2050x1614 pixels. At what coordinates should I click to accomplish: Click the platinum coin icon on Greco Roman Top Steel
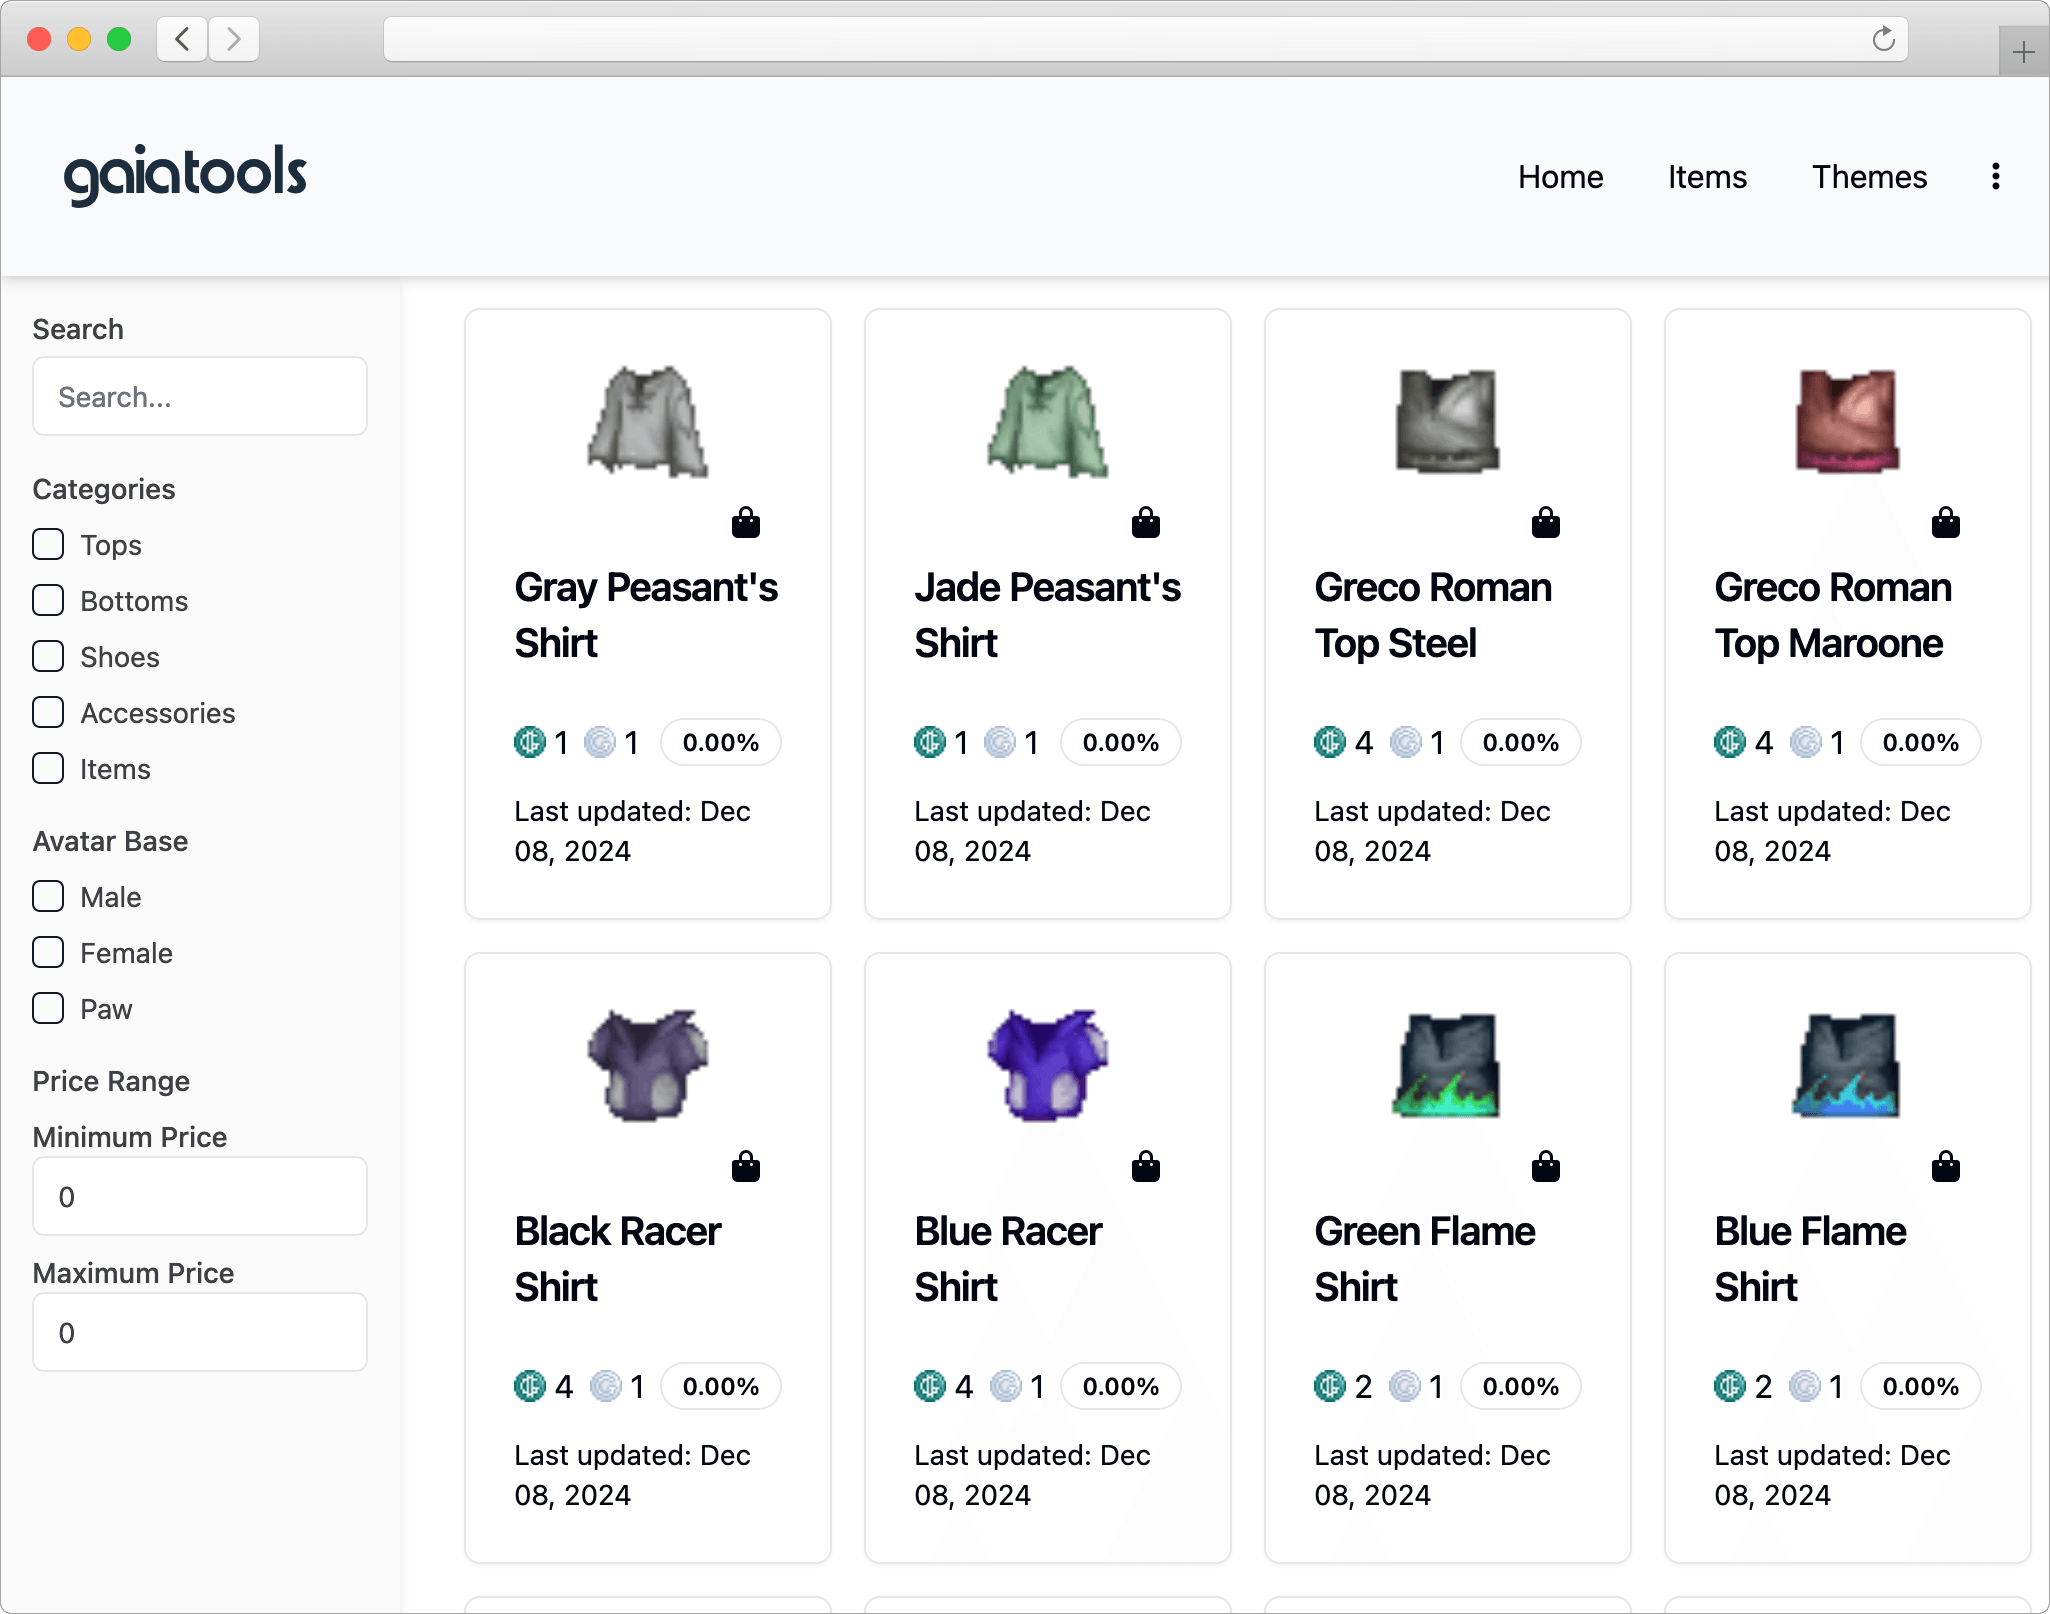click(x=1404, y=742)
